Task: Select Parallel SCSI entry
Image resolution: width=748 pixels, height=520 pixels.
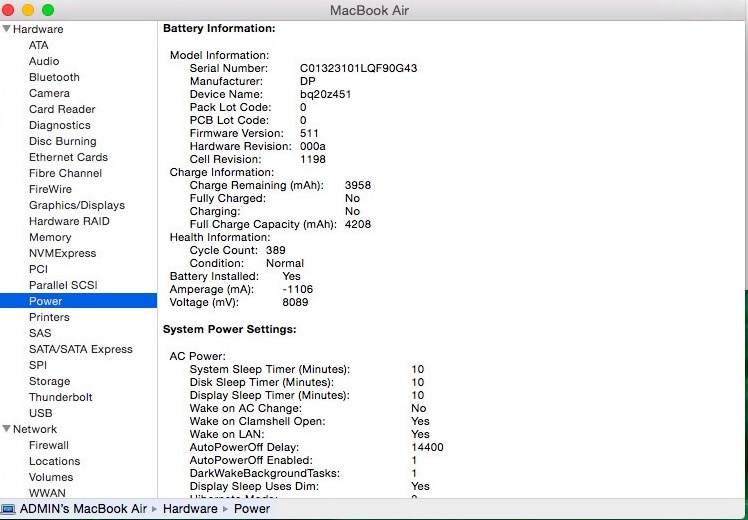Action: pyautogui.click(x=63, y=285)
